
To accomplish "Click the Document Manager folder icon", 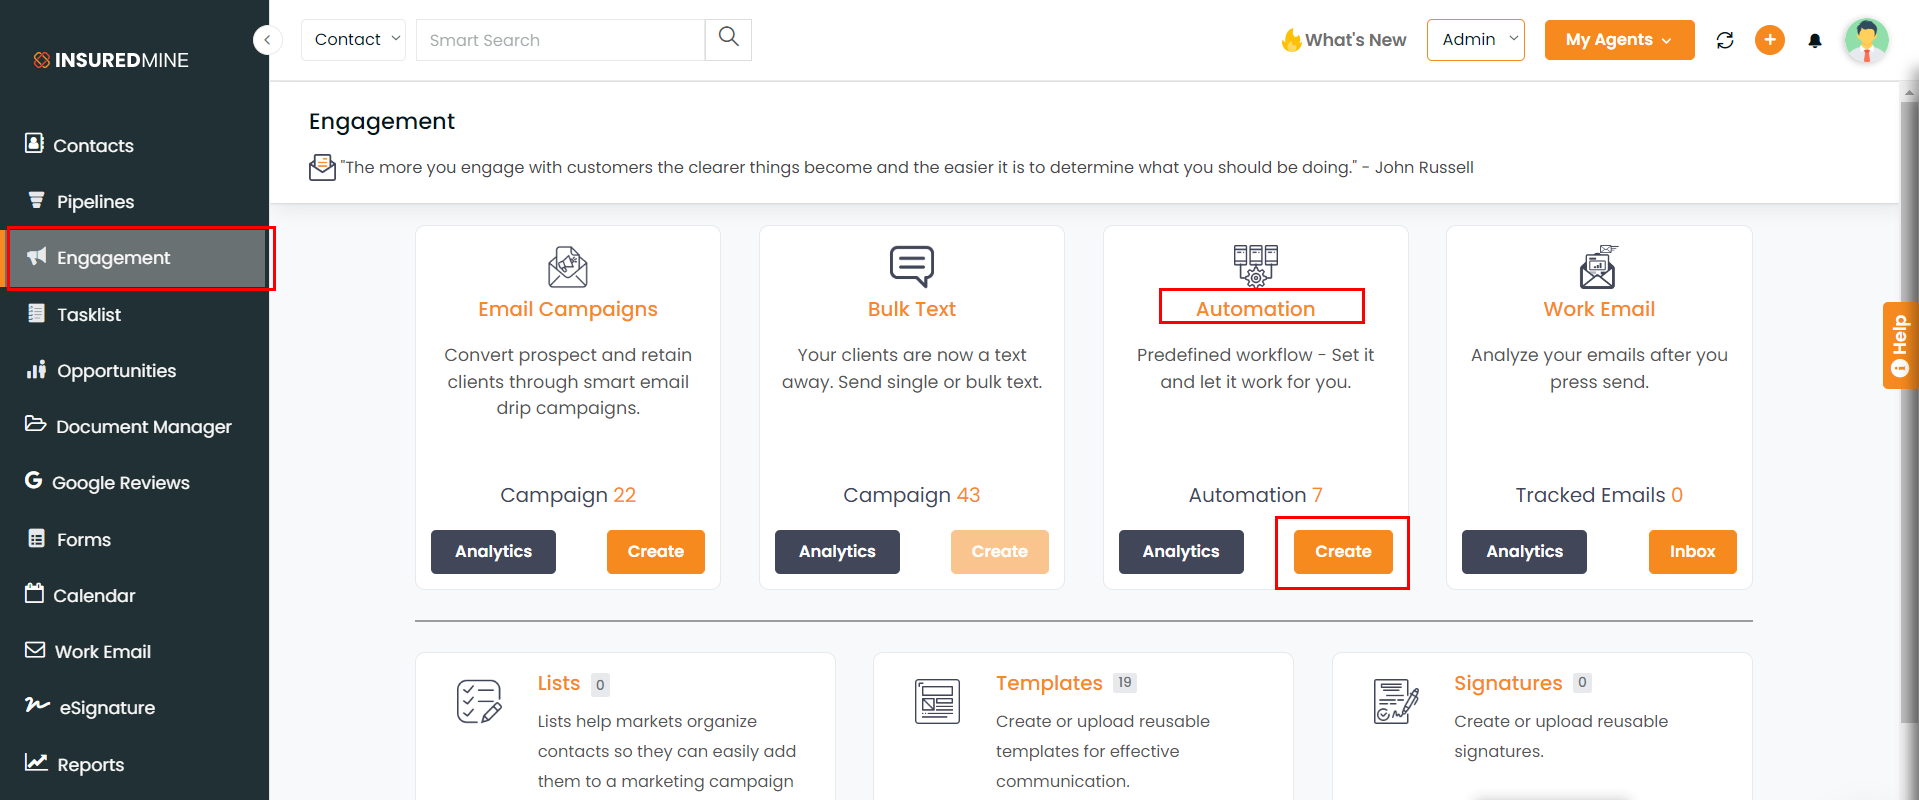I will point(36,423).
